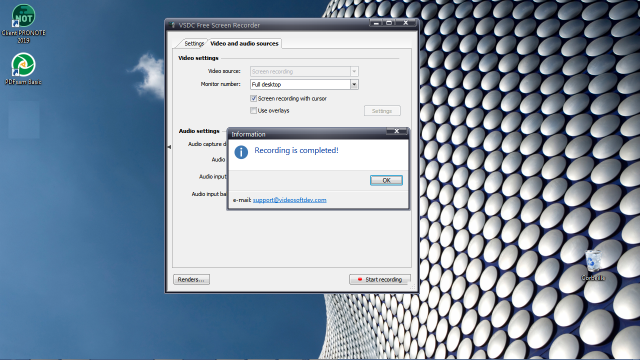The width and height of the screenshot is (640, 360).
Task: Close the VSDC Free Screen Recorder window
Action: click(405, 23)
